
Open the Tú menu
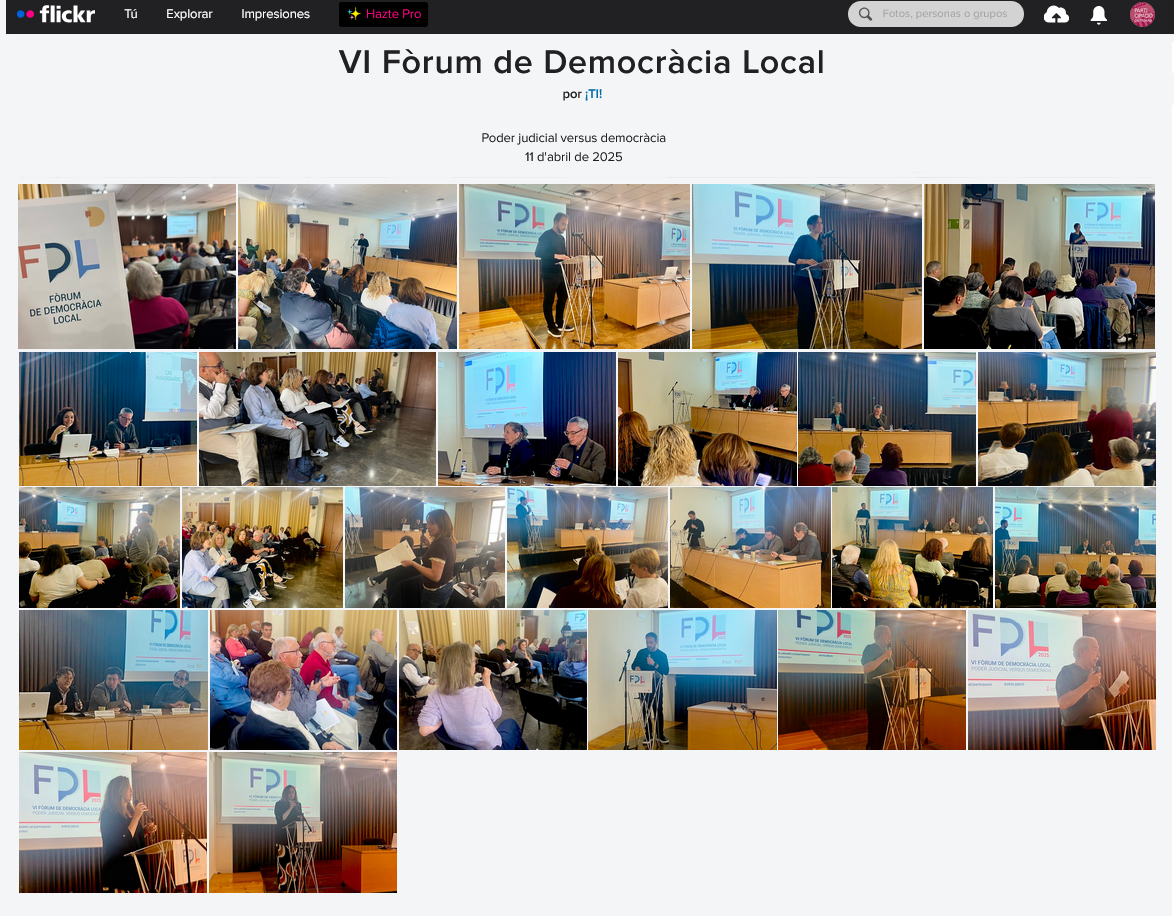click(x=131, y=14)
